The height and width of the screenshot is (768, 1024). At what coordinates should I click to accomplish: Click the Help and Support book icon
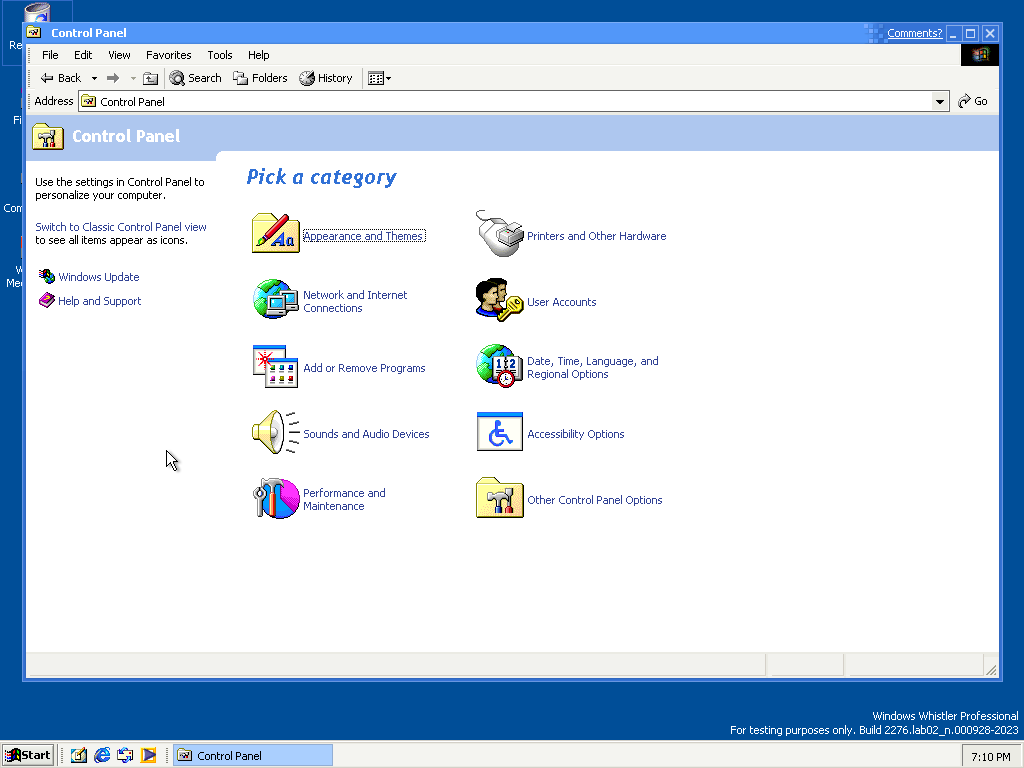pos(46,300)
